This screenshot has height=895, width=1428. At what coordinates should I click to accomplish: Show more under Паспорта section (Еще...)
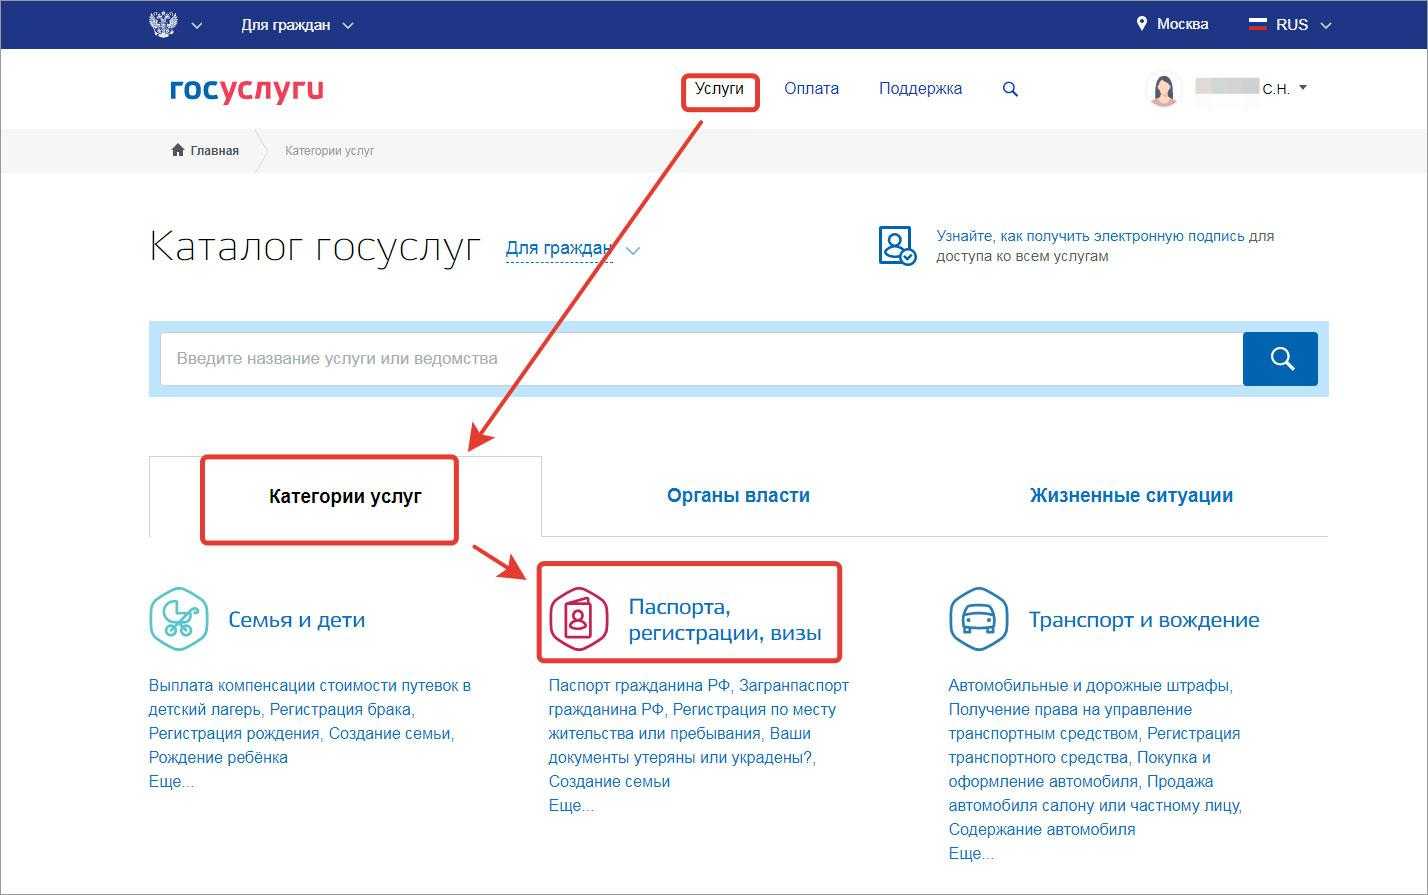coord(571,806)
